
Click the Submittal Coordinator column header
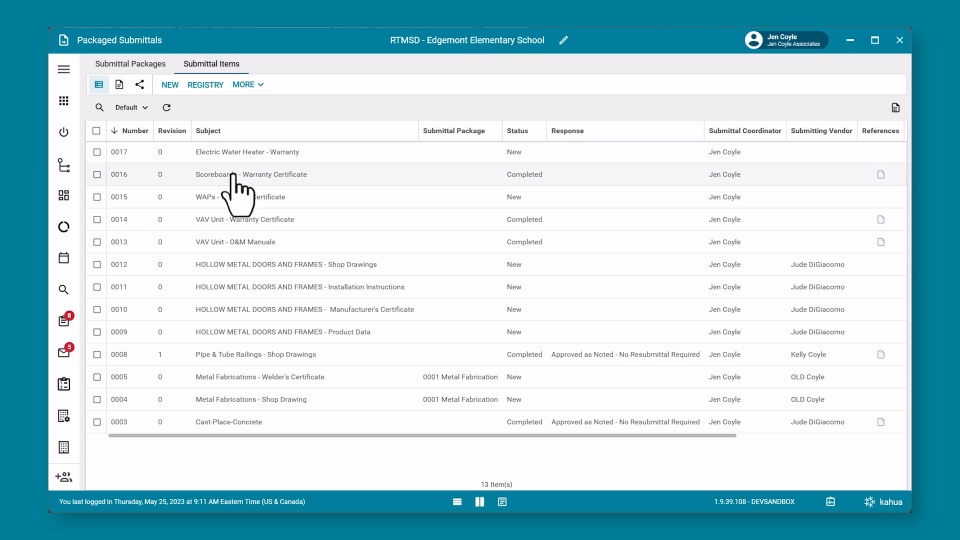pyautogui.click(x=745, y=130)
